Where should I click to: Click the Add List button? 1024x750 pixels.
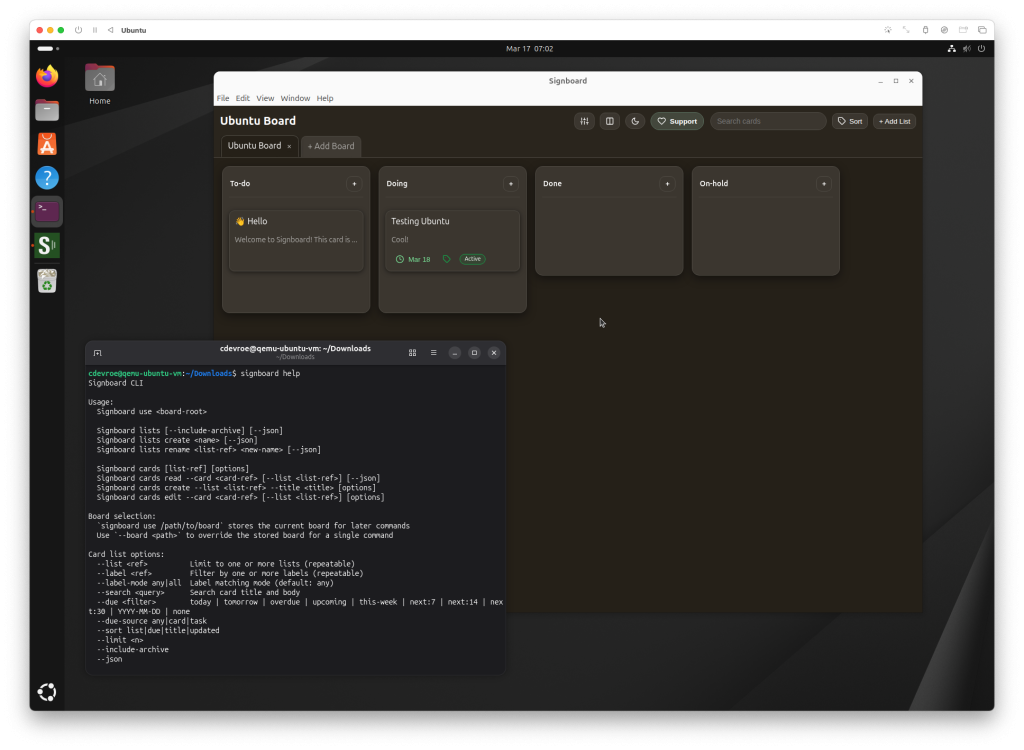(894, 121)
